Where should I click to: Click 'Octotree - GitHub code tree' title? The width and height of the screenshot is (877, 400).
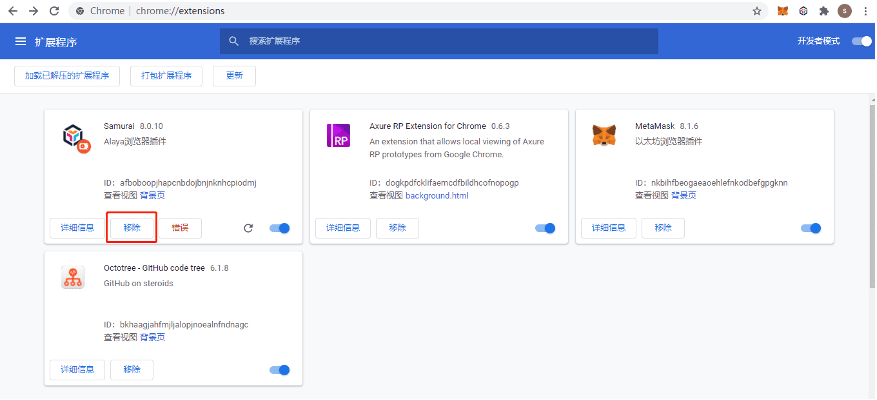click(x=154, y=268)
